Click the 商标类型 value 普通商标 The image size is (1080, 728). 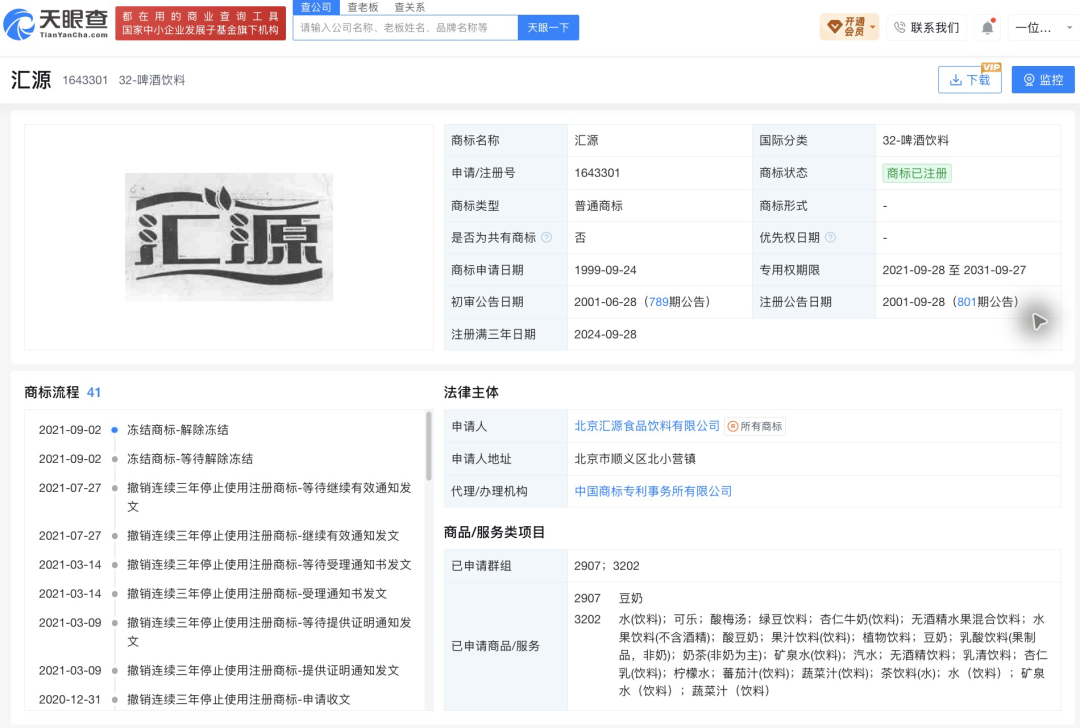pyautogui.click(x=599, y=205)
